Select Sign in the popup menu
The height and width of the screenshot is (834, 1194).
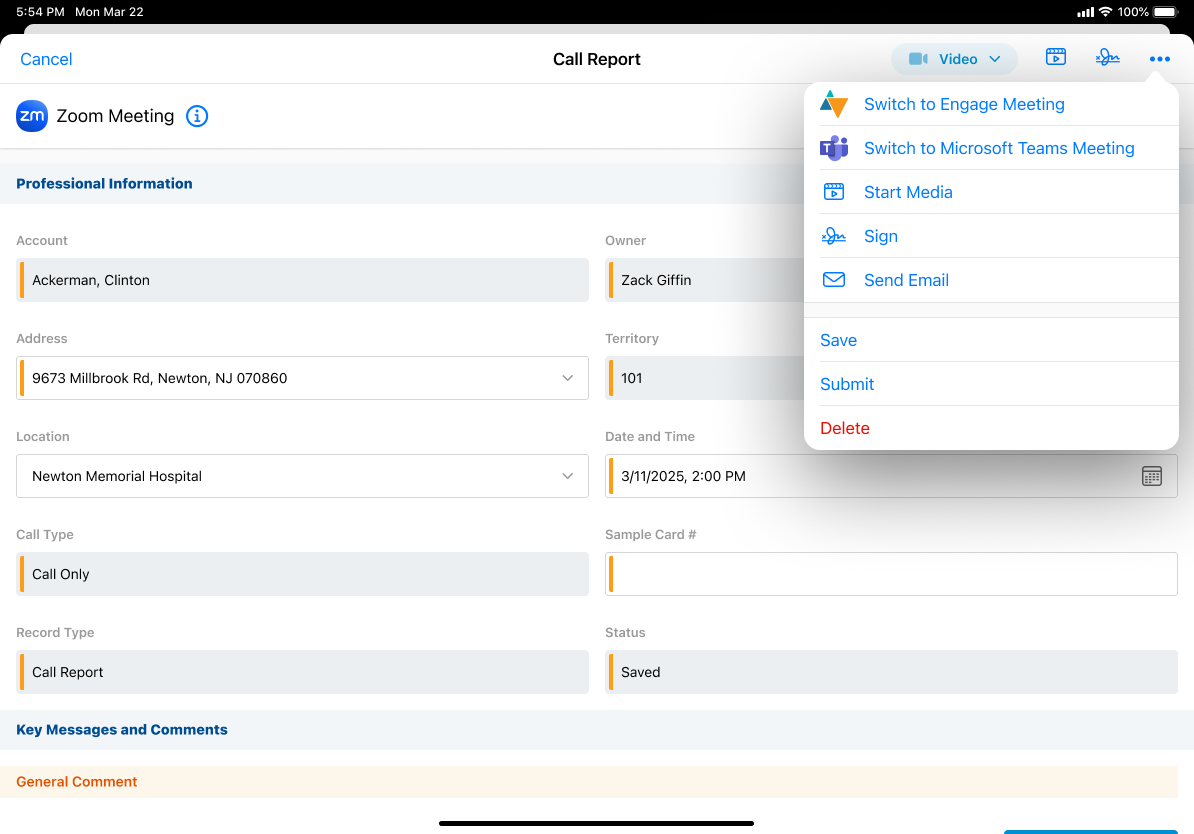tap(880, 236)
